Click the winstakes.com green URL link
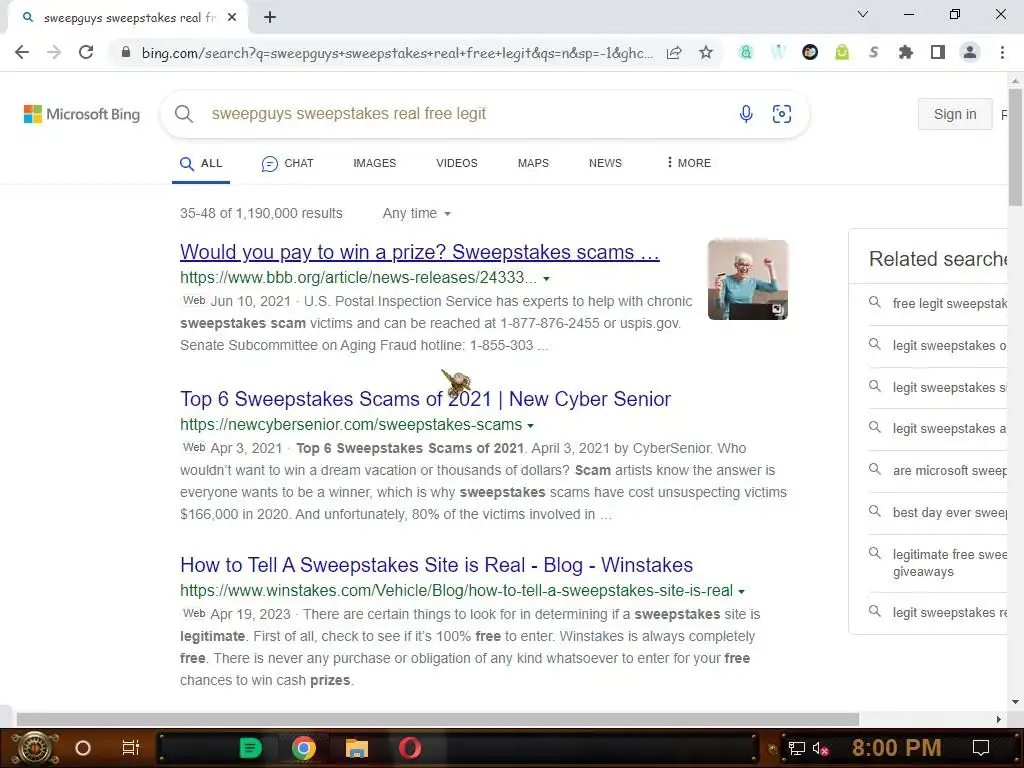Image resolution: width=1024 pixels, height=768 pixels. click(456, 590)
